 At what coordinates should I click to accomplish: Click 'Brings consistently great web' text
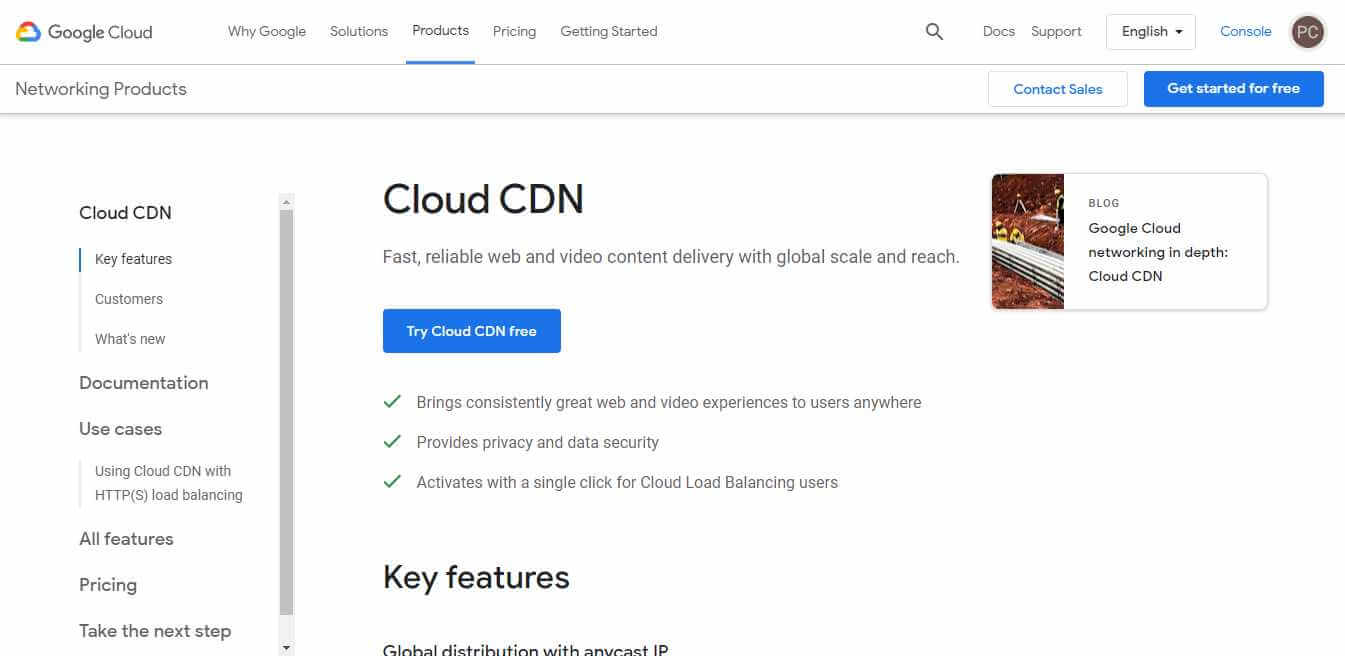(669, 402)
